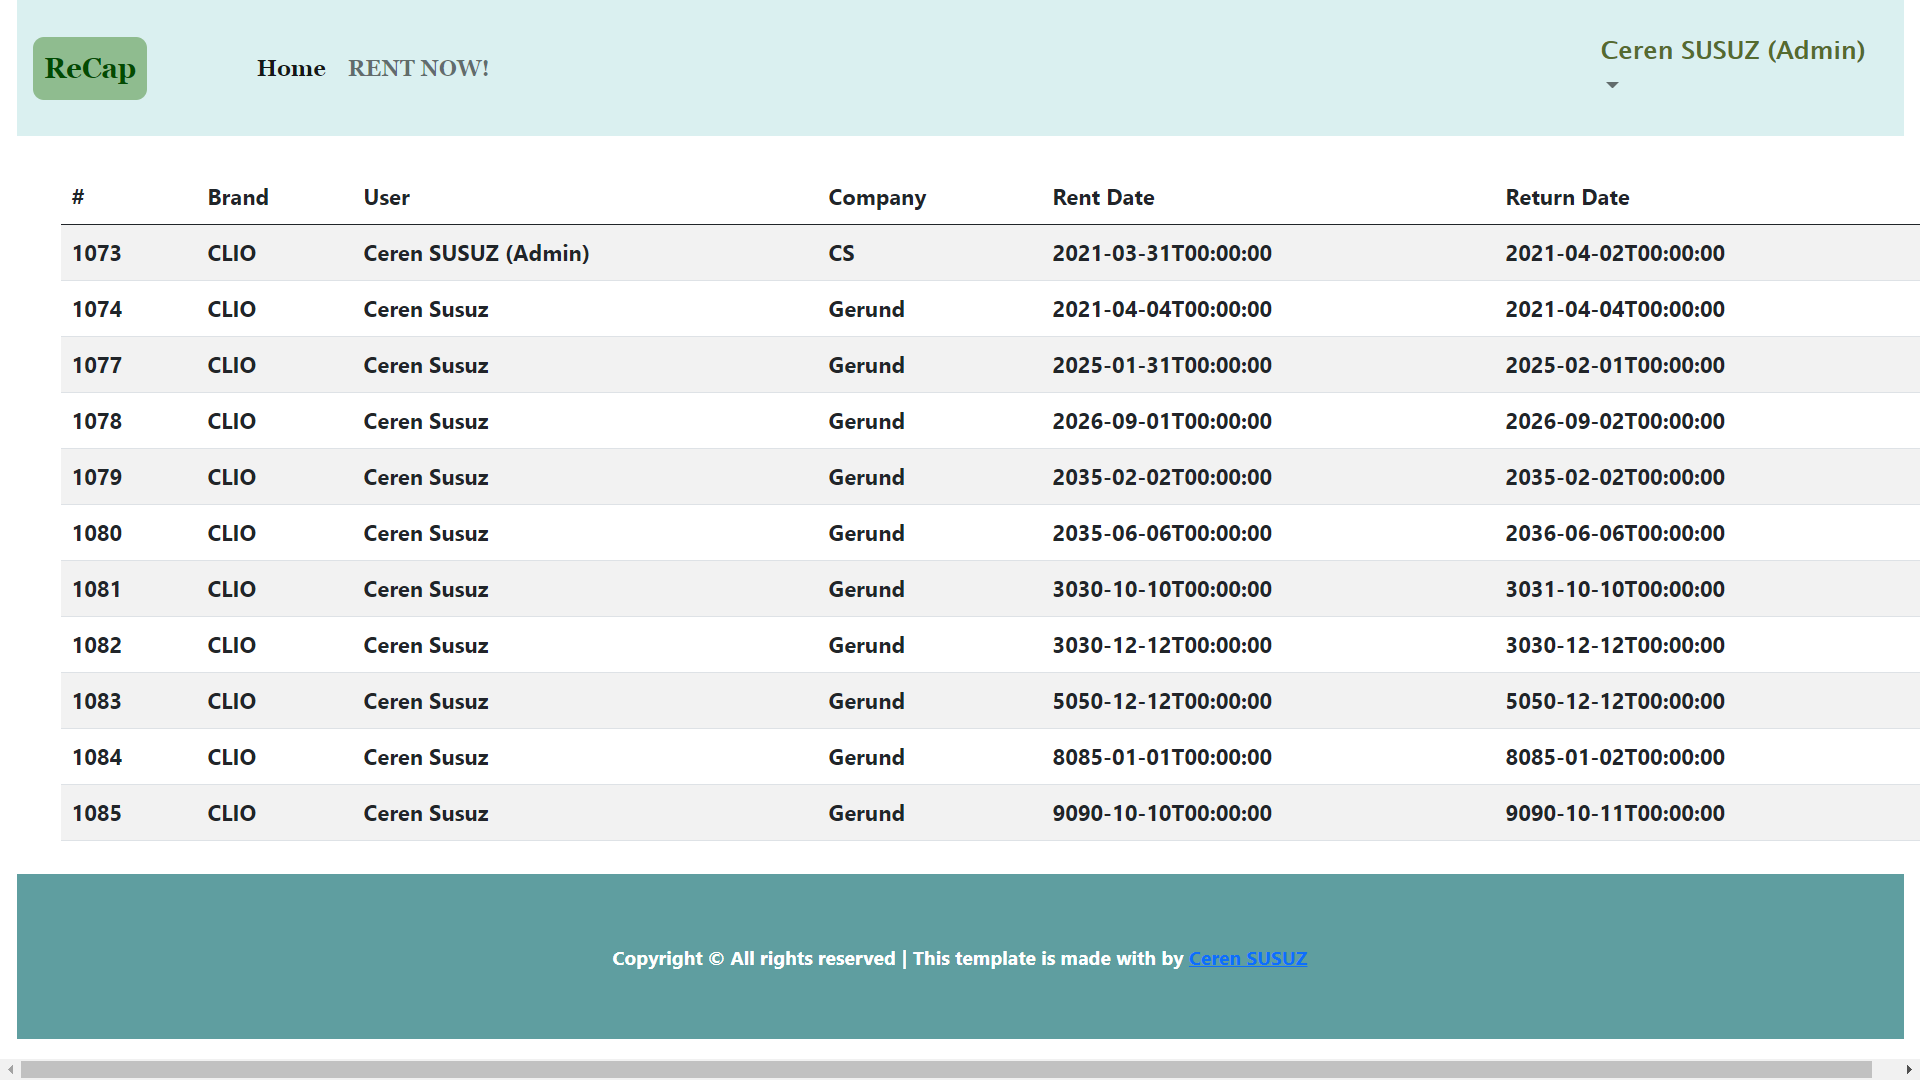Click the CS company cell
Image resolution: width=1920 pixels, height=1080 pixels.
pyautogui.click(x=841, y=253)
